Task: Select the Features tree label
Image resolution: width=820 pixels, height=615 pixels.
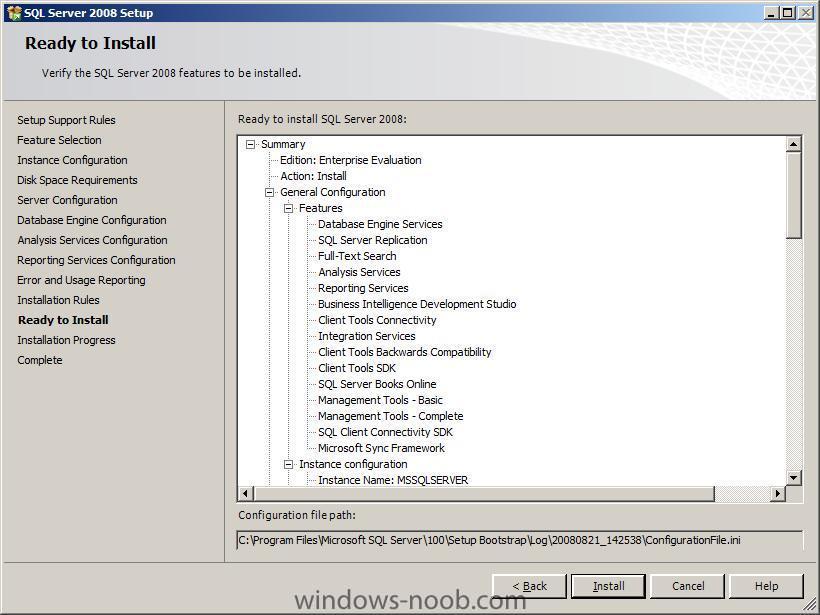Action: 321,208
